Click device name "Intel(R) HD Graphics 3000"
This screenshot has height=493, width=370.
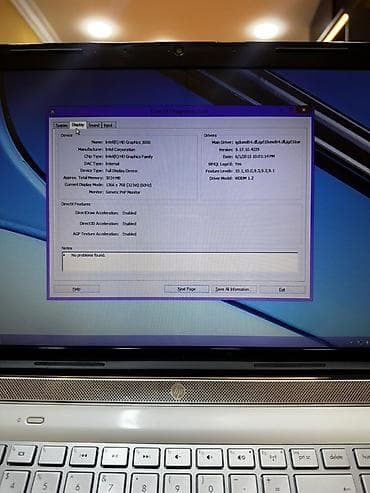pyautogui.click(x=128, y=142)
